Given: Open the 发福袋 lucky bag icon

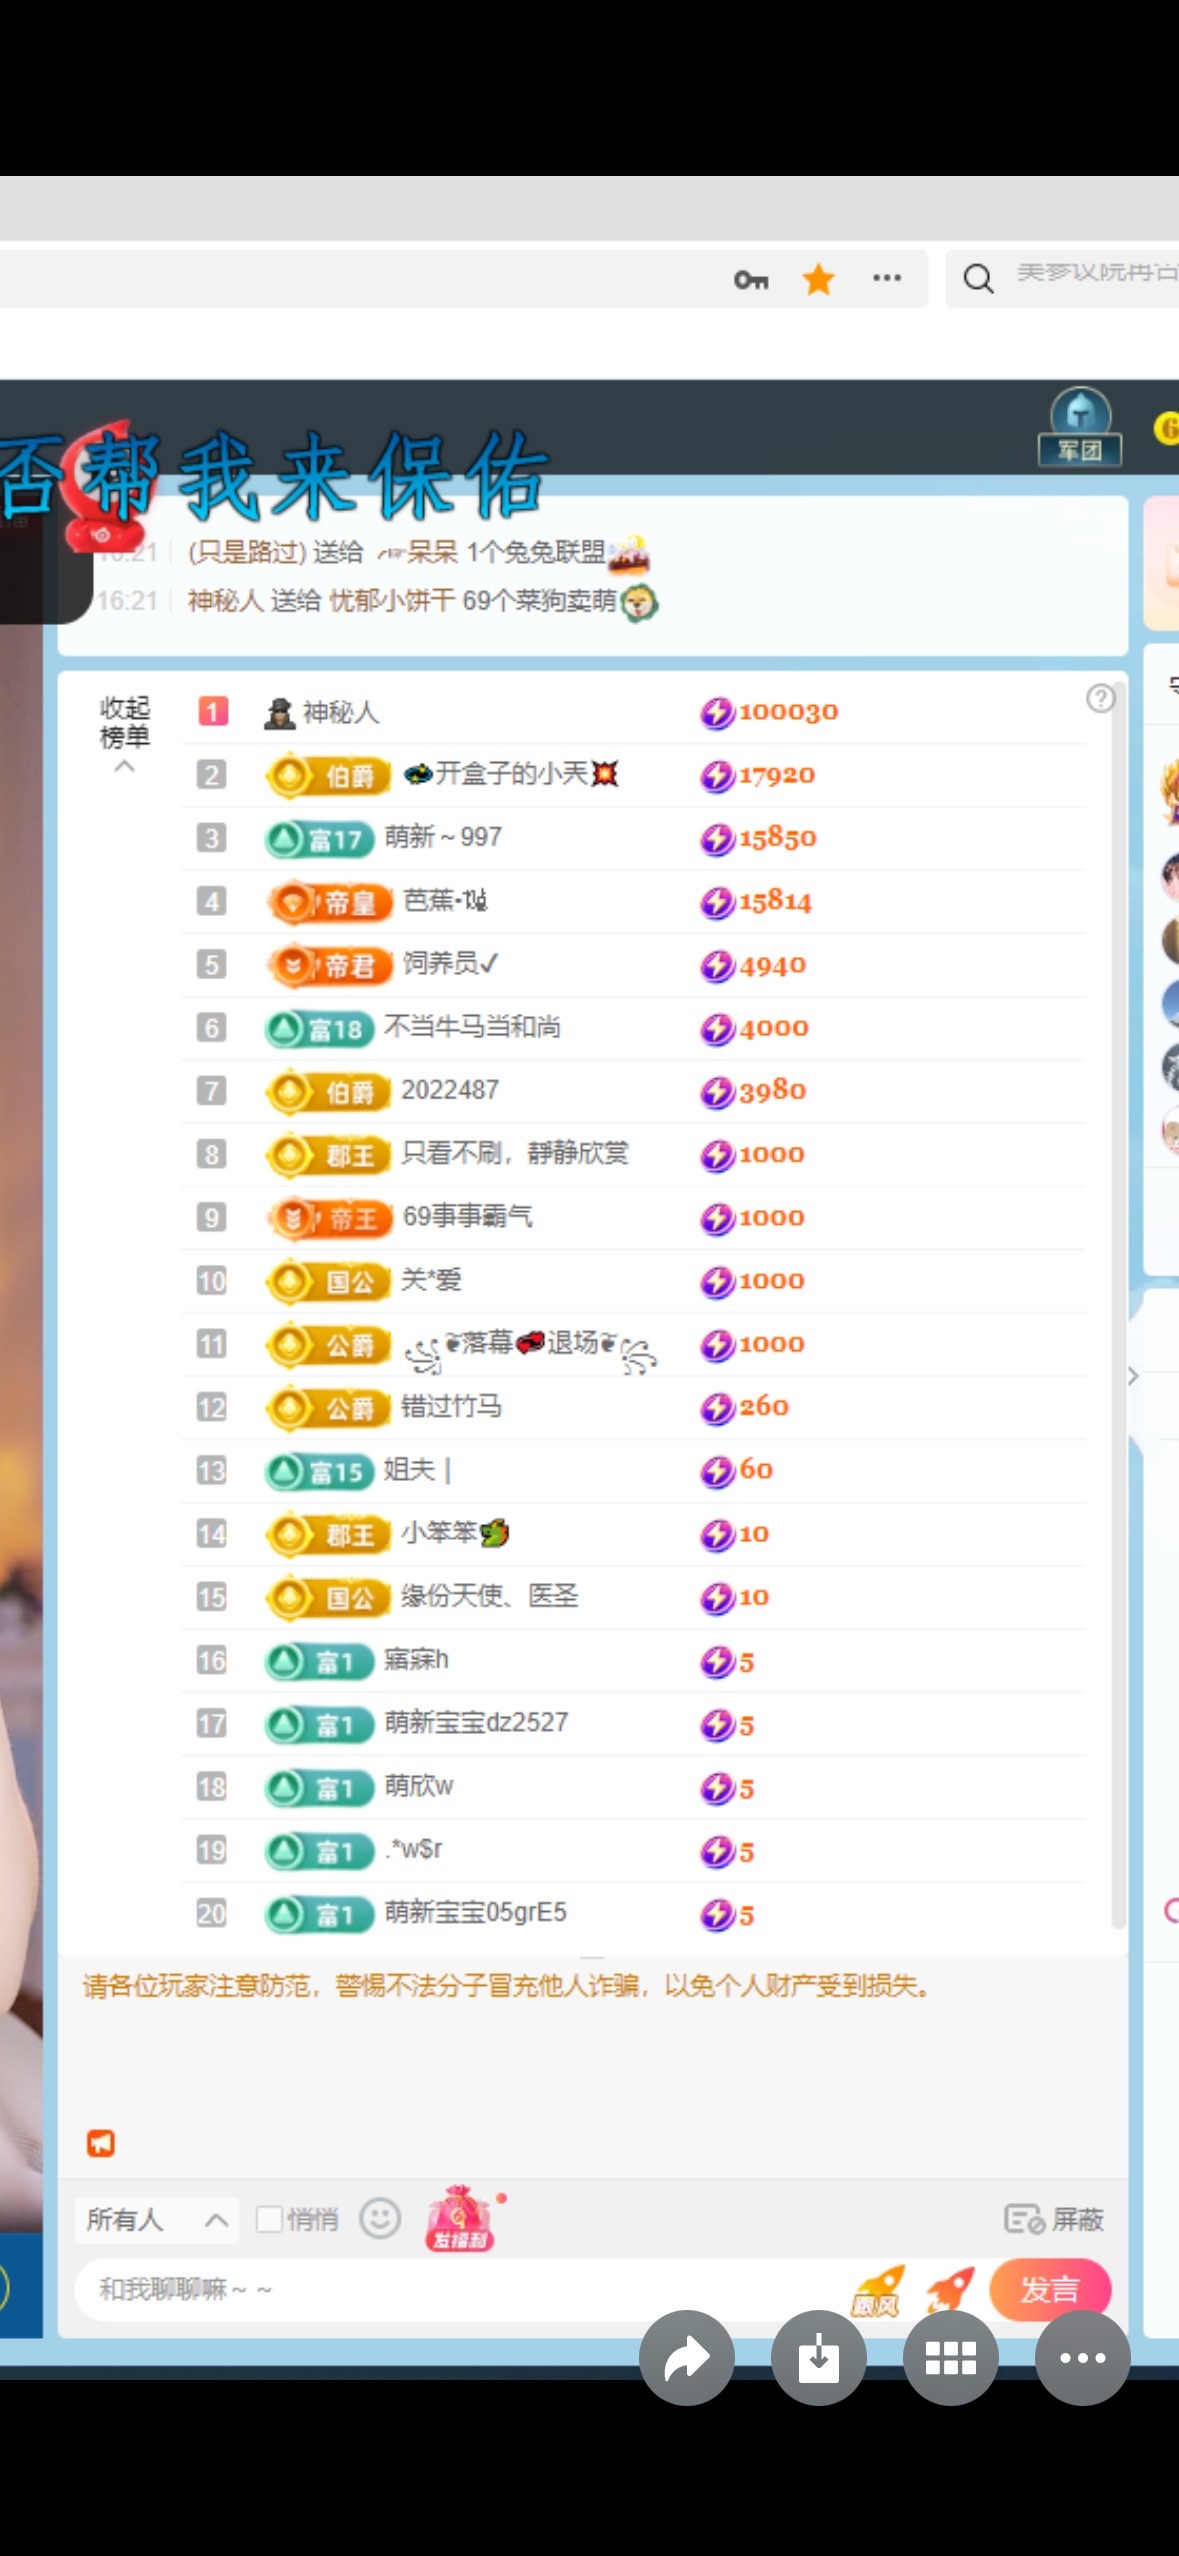Looking at the screenshot, I should [x=460, y=2218].
